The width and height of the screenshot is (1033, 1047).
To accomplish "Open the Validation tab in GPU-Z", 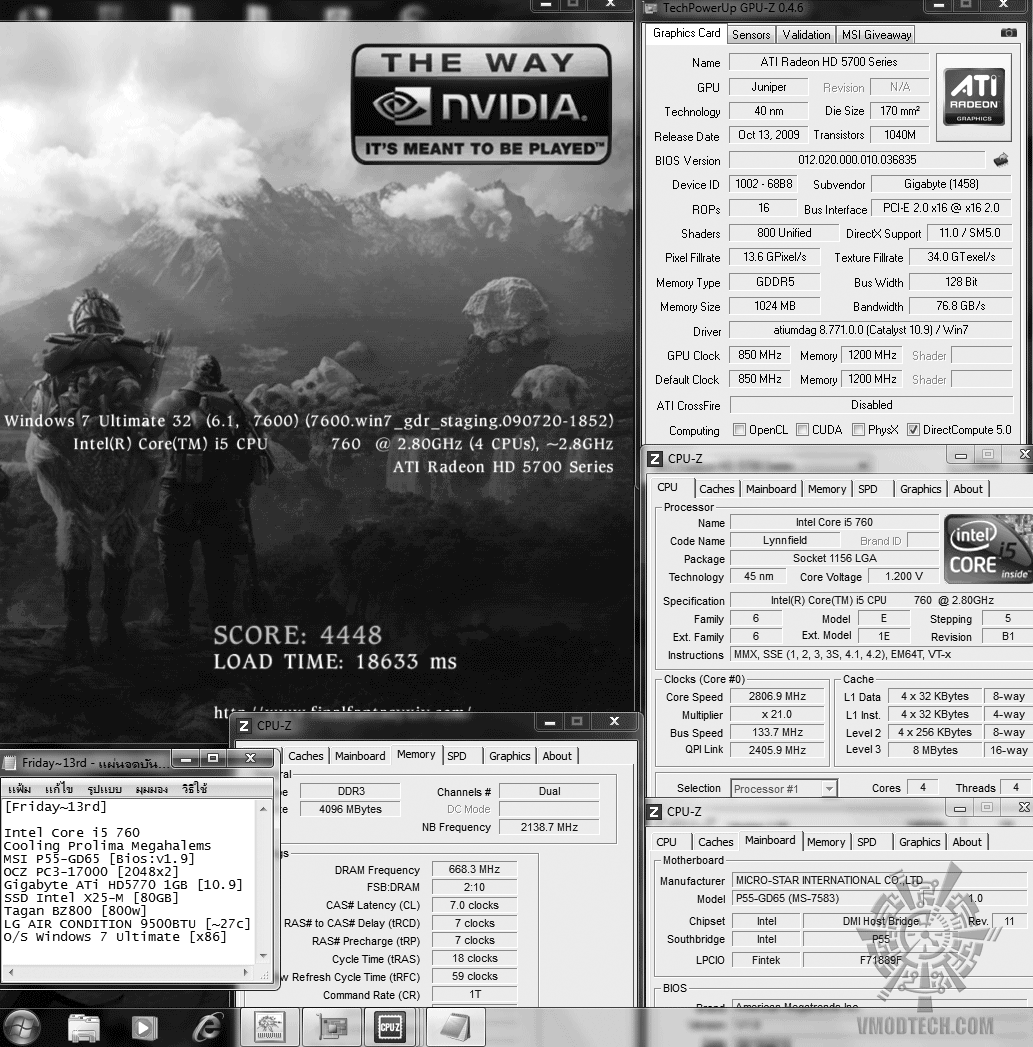I will click(x=806, y=35).
